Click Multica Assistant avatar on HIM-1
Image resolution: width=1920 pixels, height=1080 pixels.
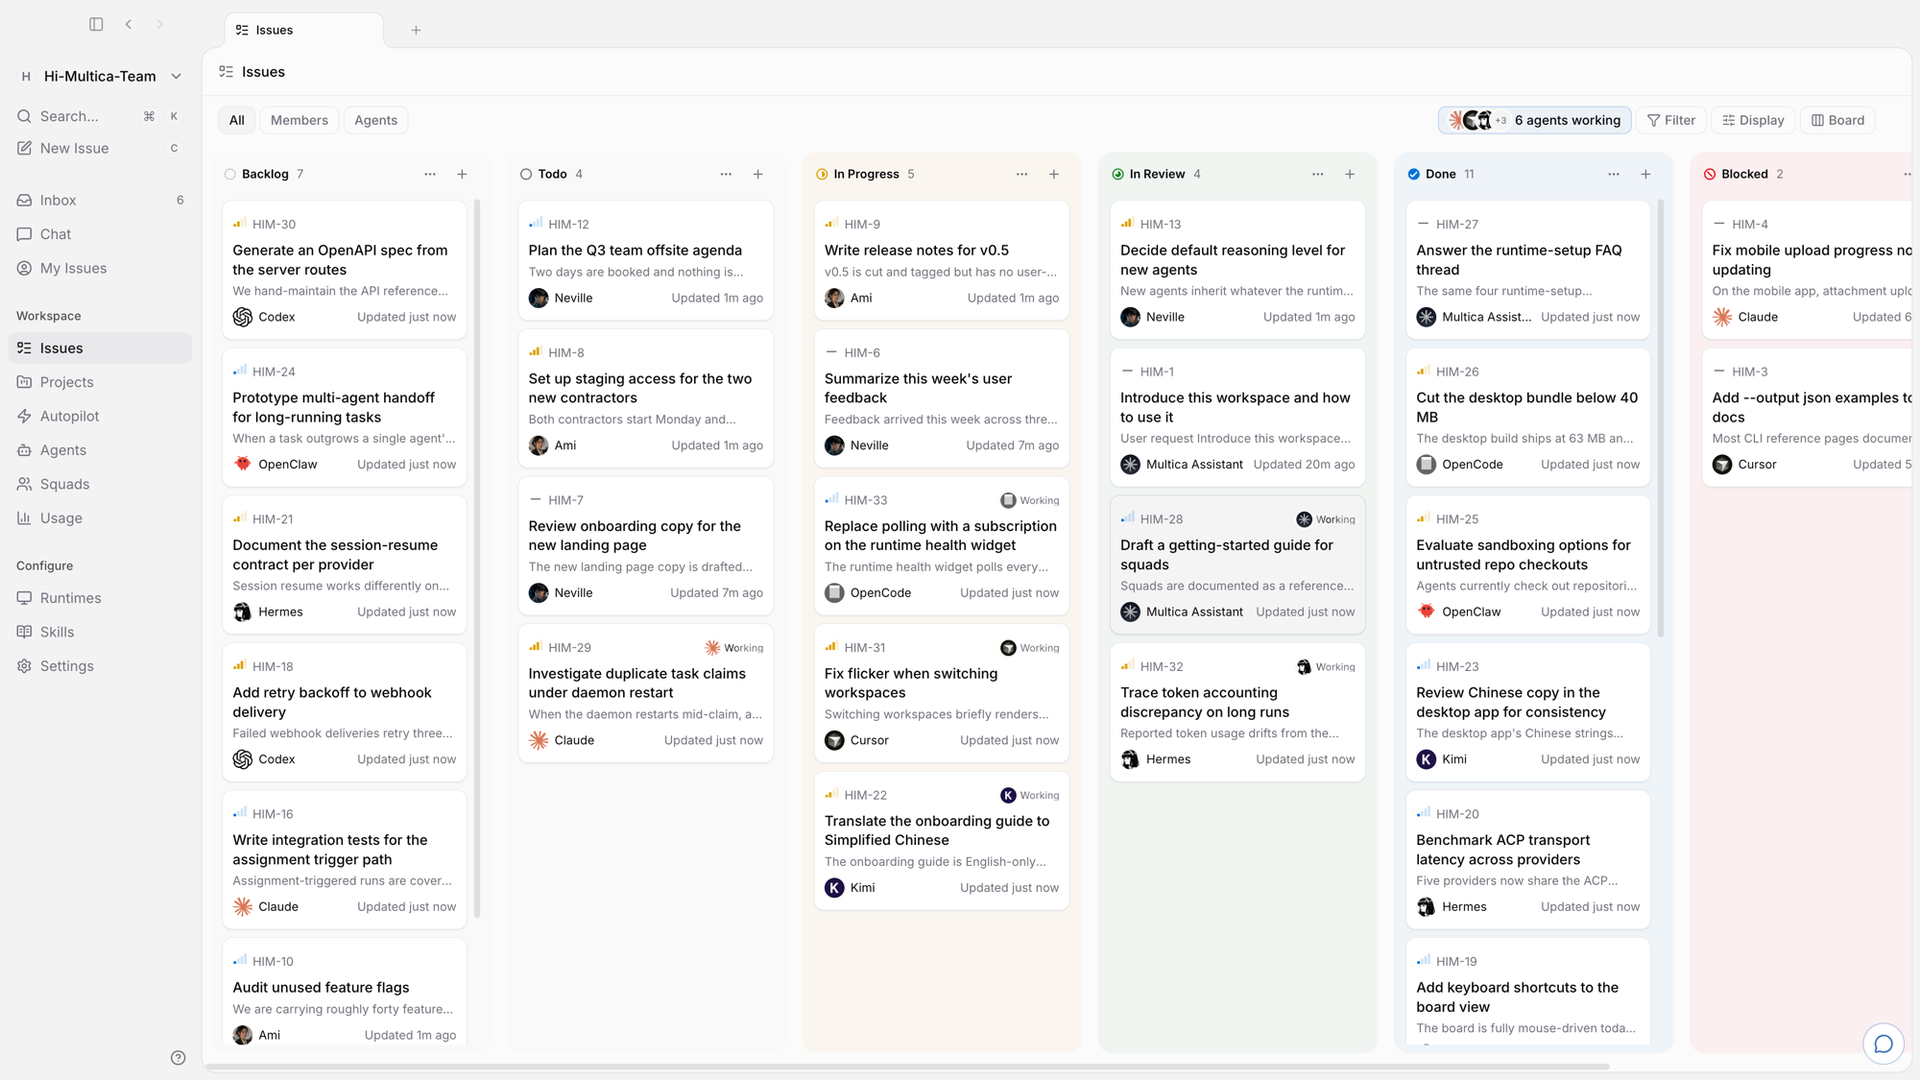click(1130, 464)
